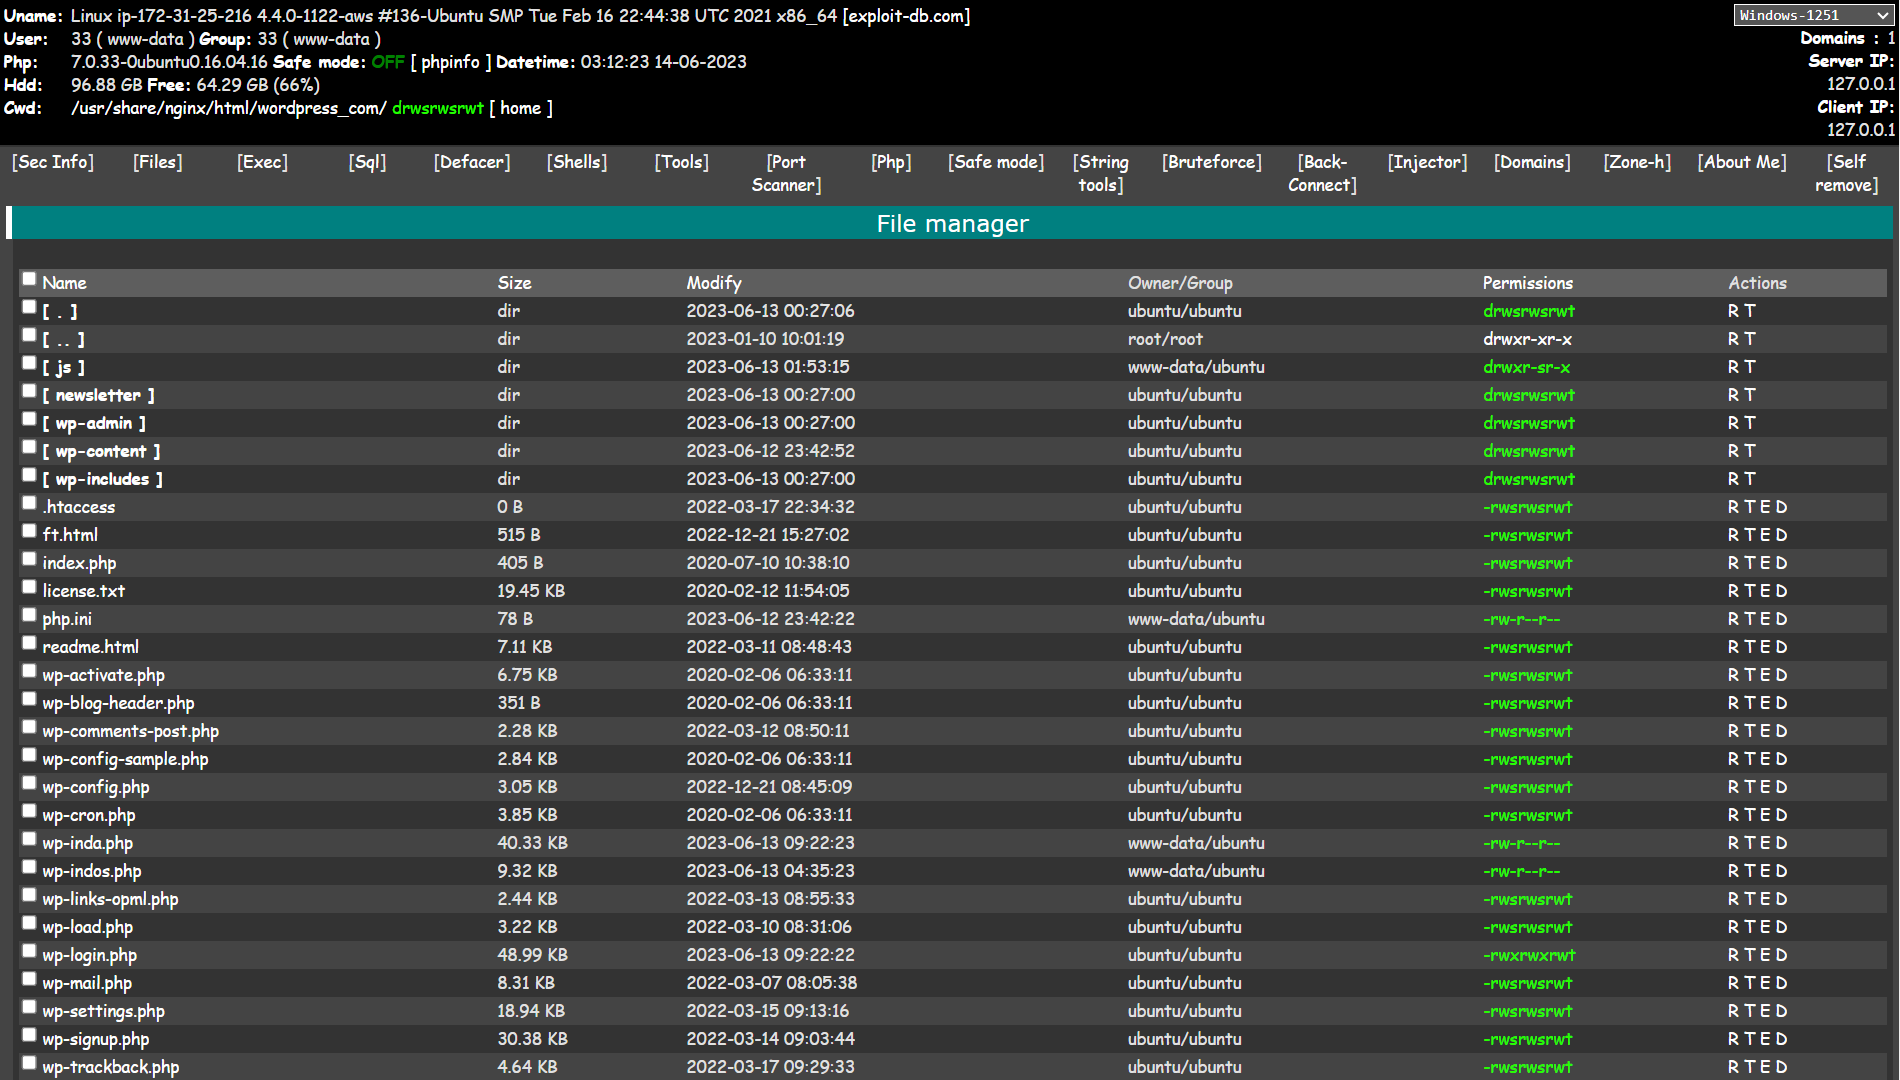Open index.php file

coord(79,563)
